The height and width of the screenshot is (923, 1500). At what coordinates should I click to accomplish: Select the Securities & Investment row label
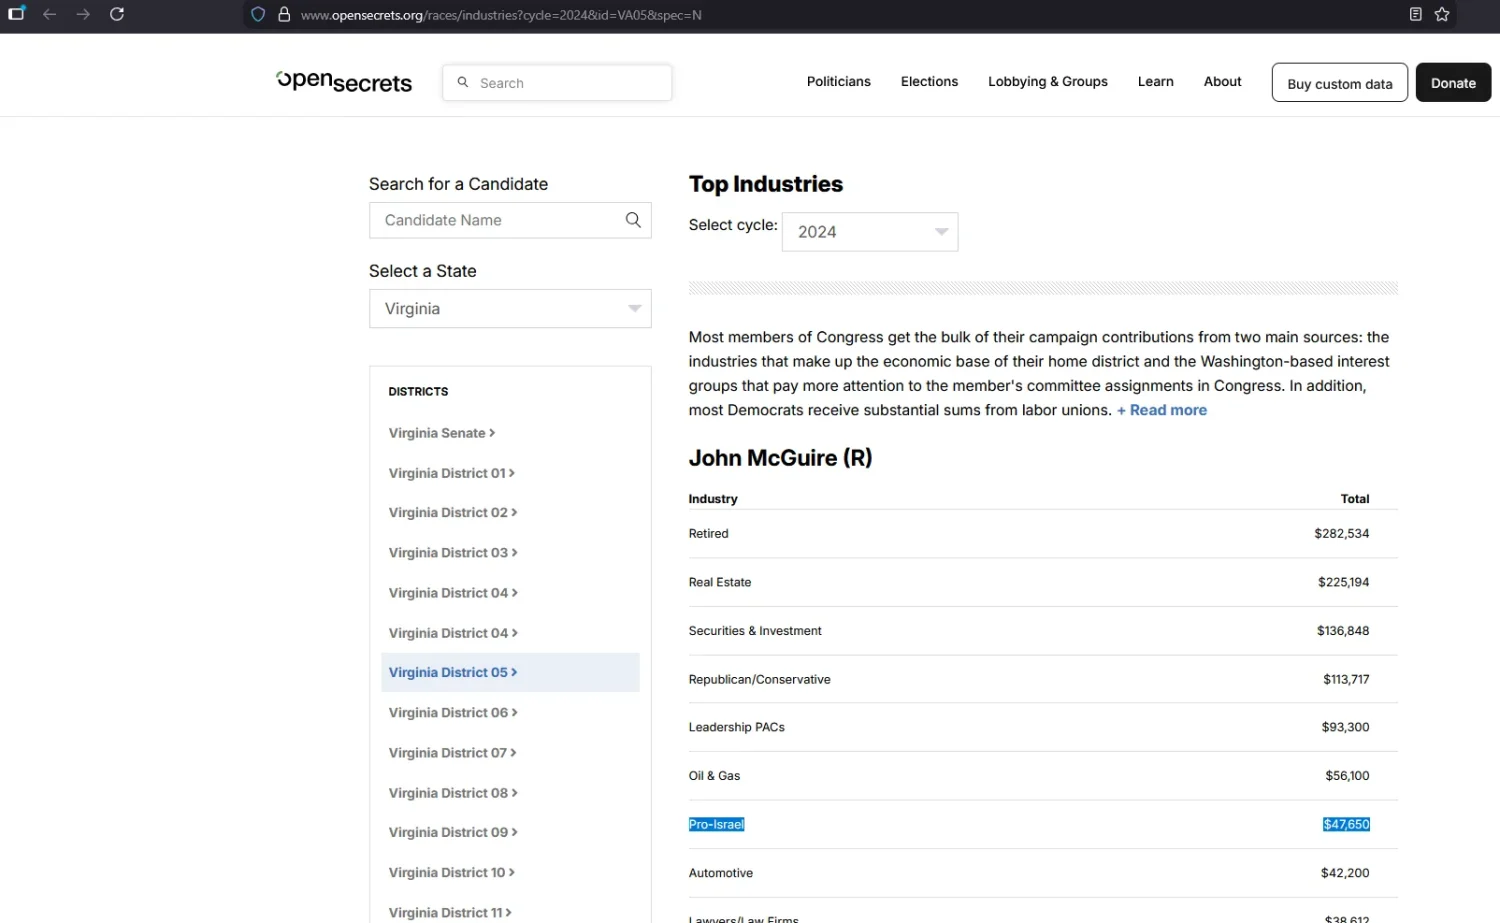point(755,631)
